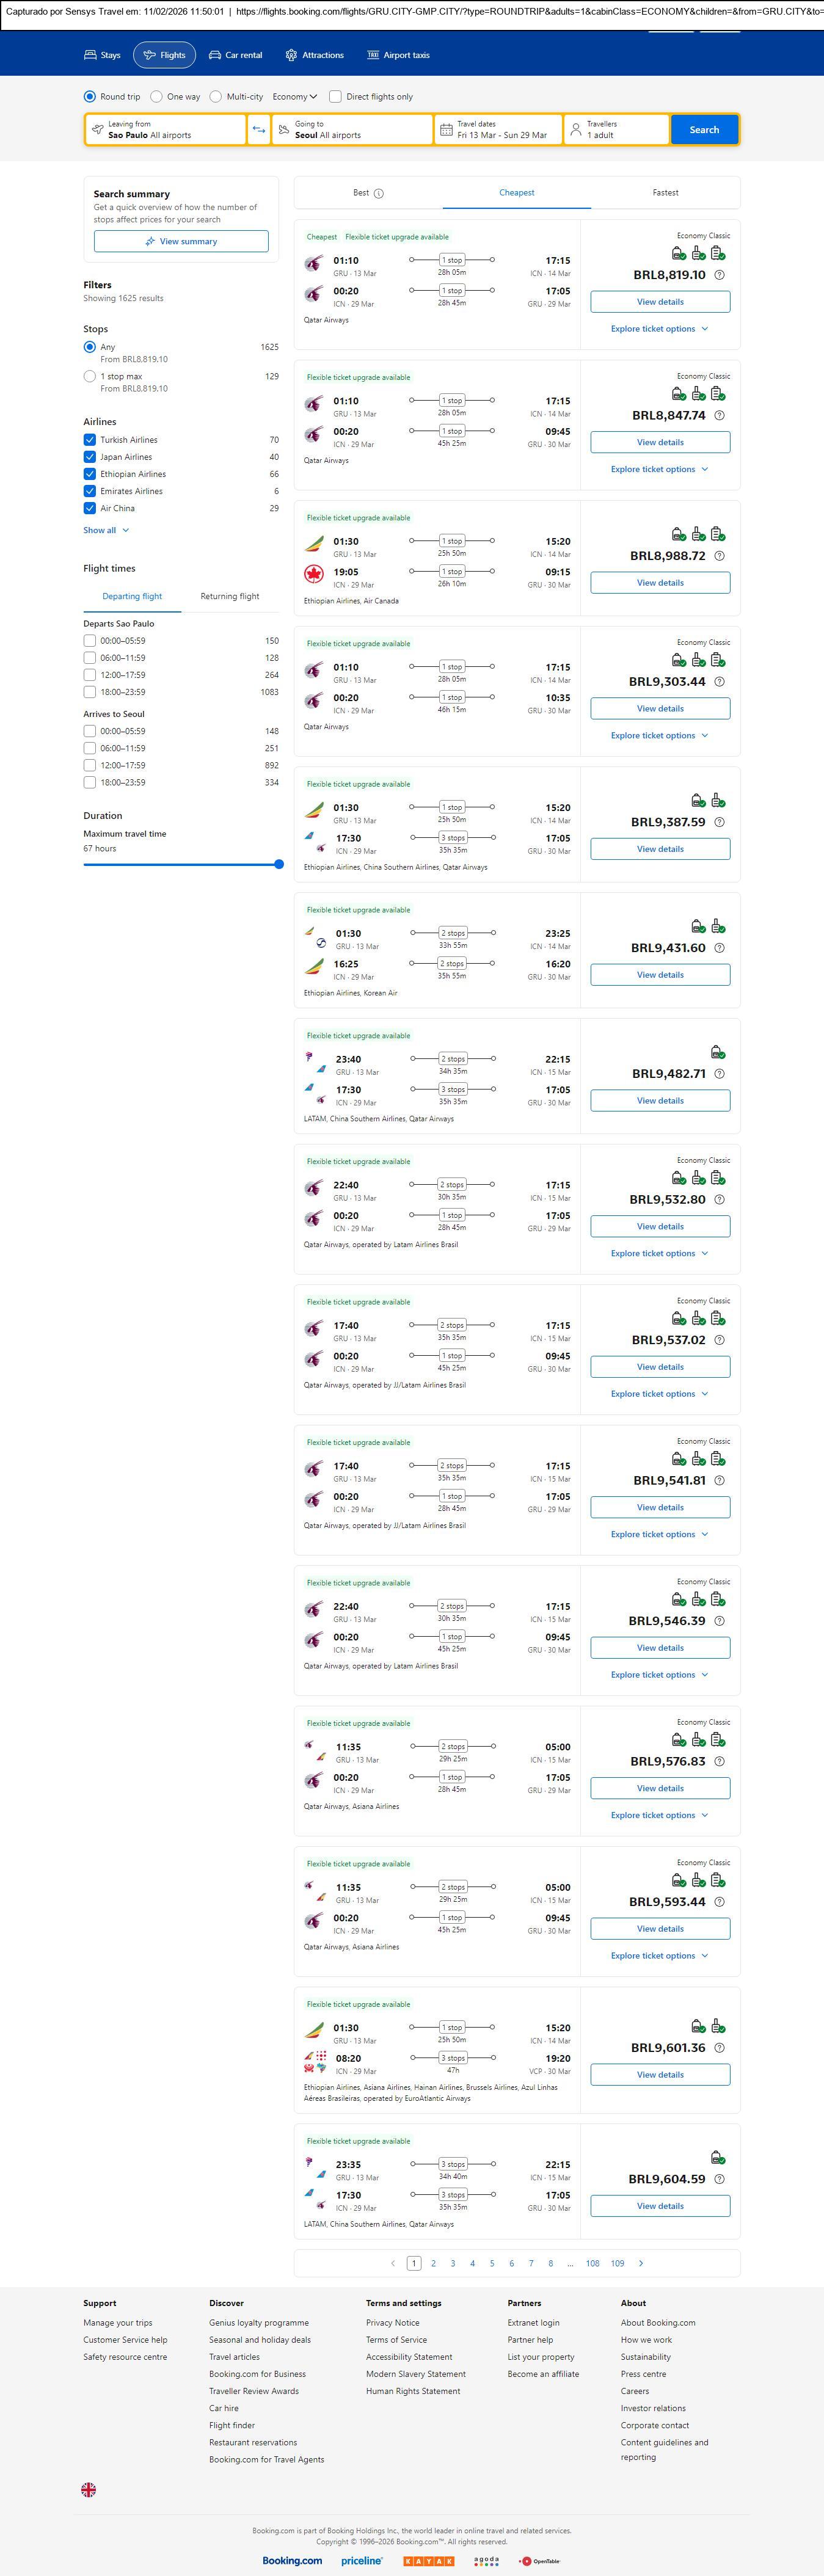Expand ticket options for the BRL8,847.74 flight
Image resolution: width=824 pixels, height=2576 pixels.
[x=659, y=469]
